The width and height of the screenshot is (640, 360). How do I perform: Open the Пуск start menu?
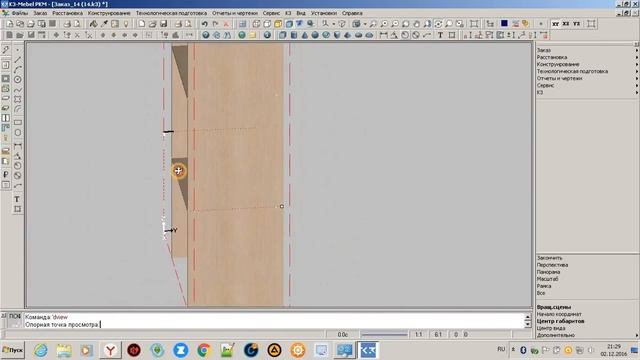click(13, 350)
